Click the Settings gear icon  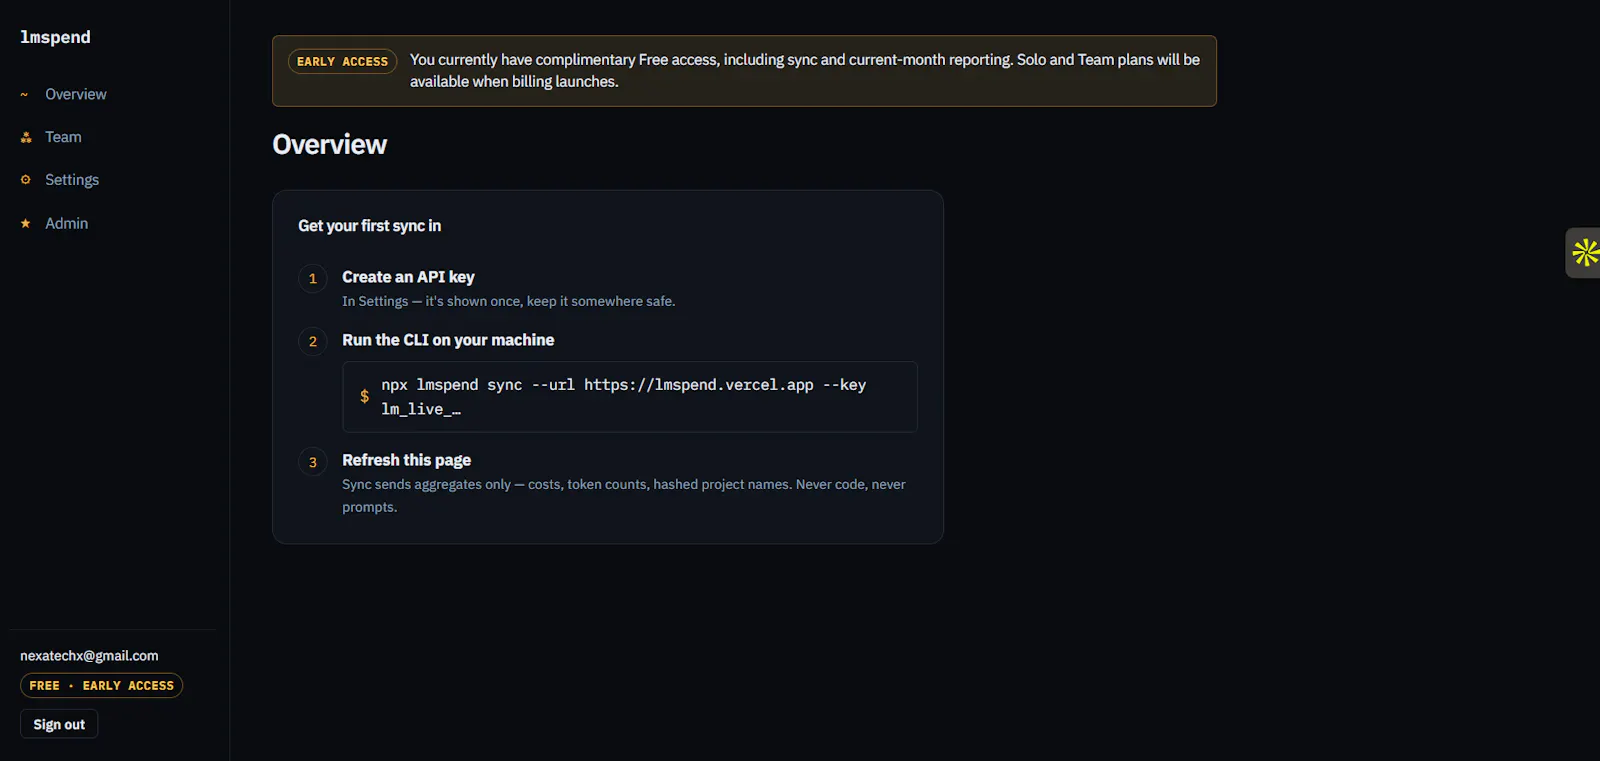[26, 180]
